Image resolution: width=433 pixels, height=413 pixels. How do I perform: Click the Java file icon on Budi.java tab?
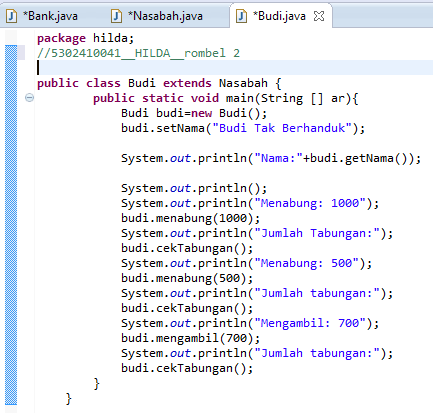[x=241, y=16]
